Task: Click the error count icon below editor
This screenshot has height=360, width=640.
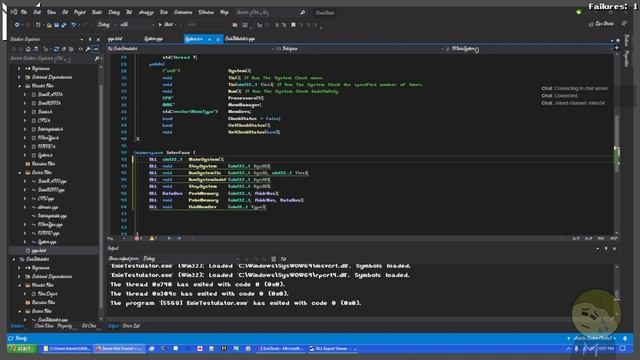Action: coord(138,238)
